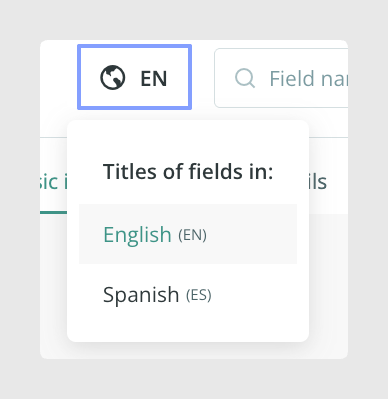The image size is (388, 399).
Task: Switch to the partially hidden Basic info tab
Action: [x=53, y=182]
